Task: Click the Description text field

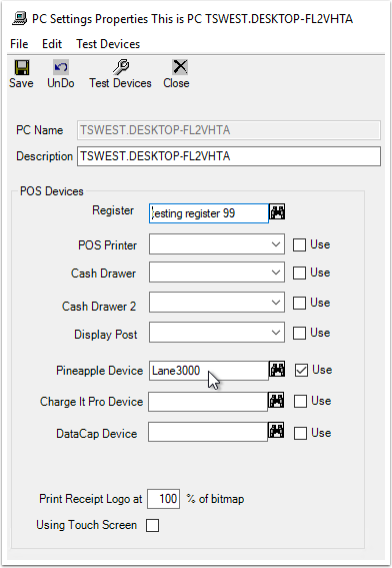Action: coord(229,156)
